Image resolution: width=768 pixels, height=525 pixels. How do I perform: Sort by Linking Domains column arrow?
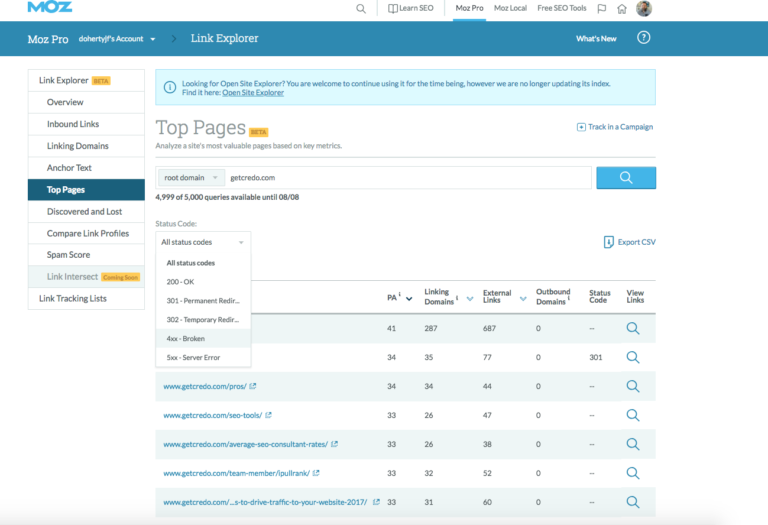tap(470, 298)
